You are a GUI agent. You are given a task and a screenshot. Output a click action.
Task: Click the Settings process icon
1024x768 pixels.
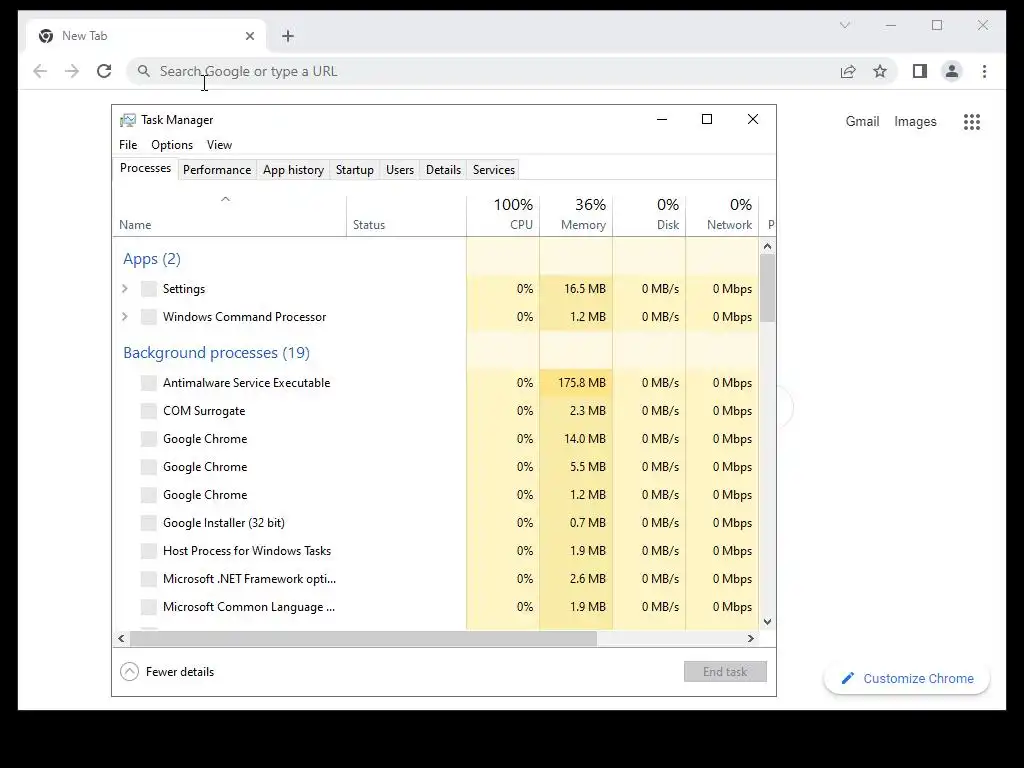click(x=149, y=289)
